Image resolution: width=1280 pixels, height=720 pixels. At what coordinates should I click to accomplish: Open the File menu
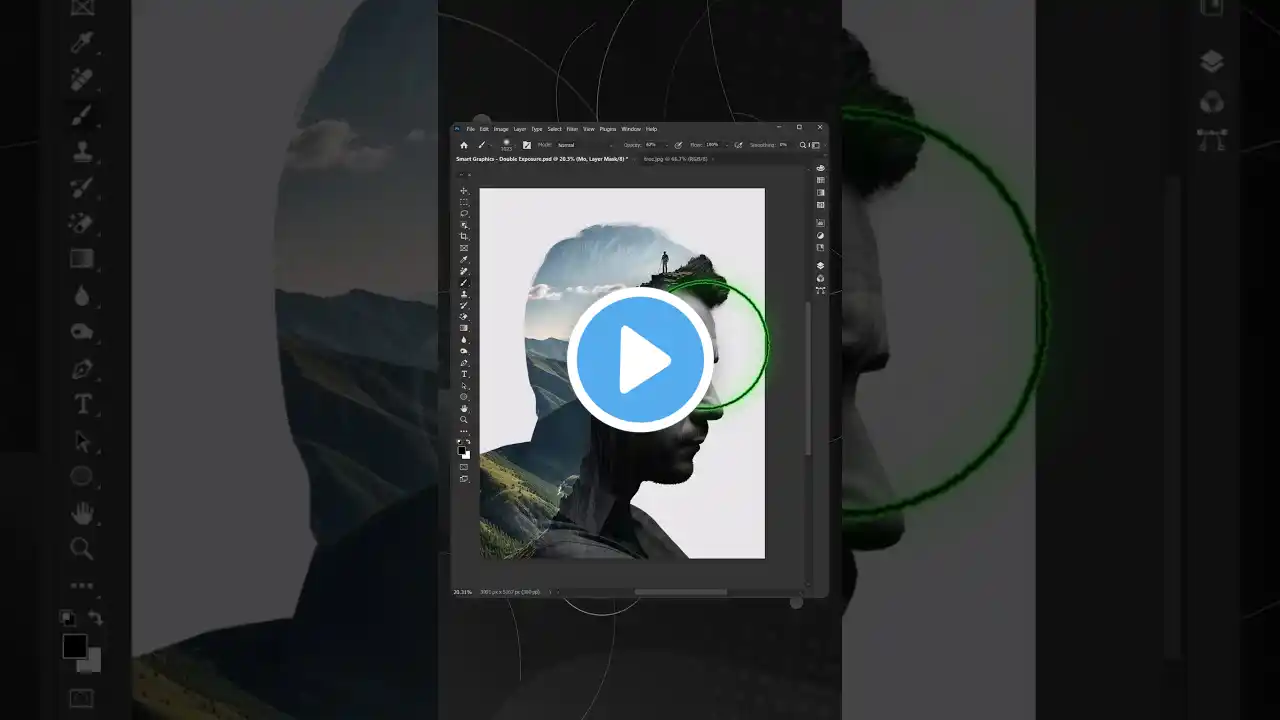(x=470, y=129)
